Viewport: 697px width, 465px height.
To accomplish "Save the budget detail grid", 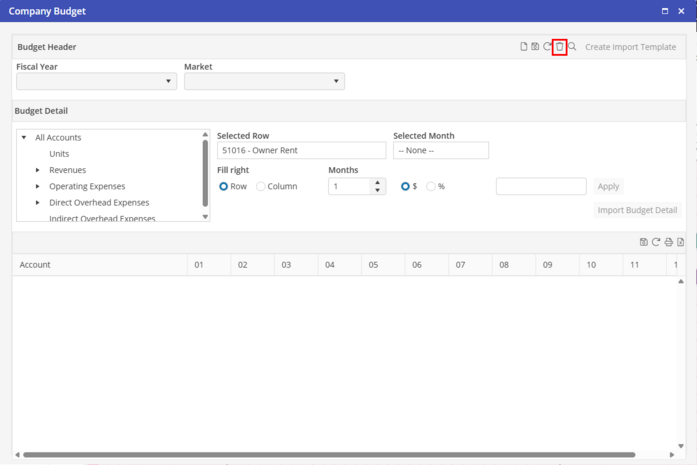I will click(x=644, y=242).
